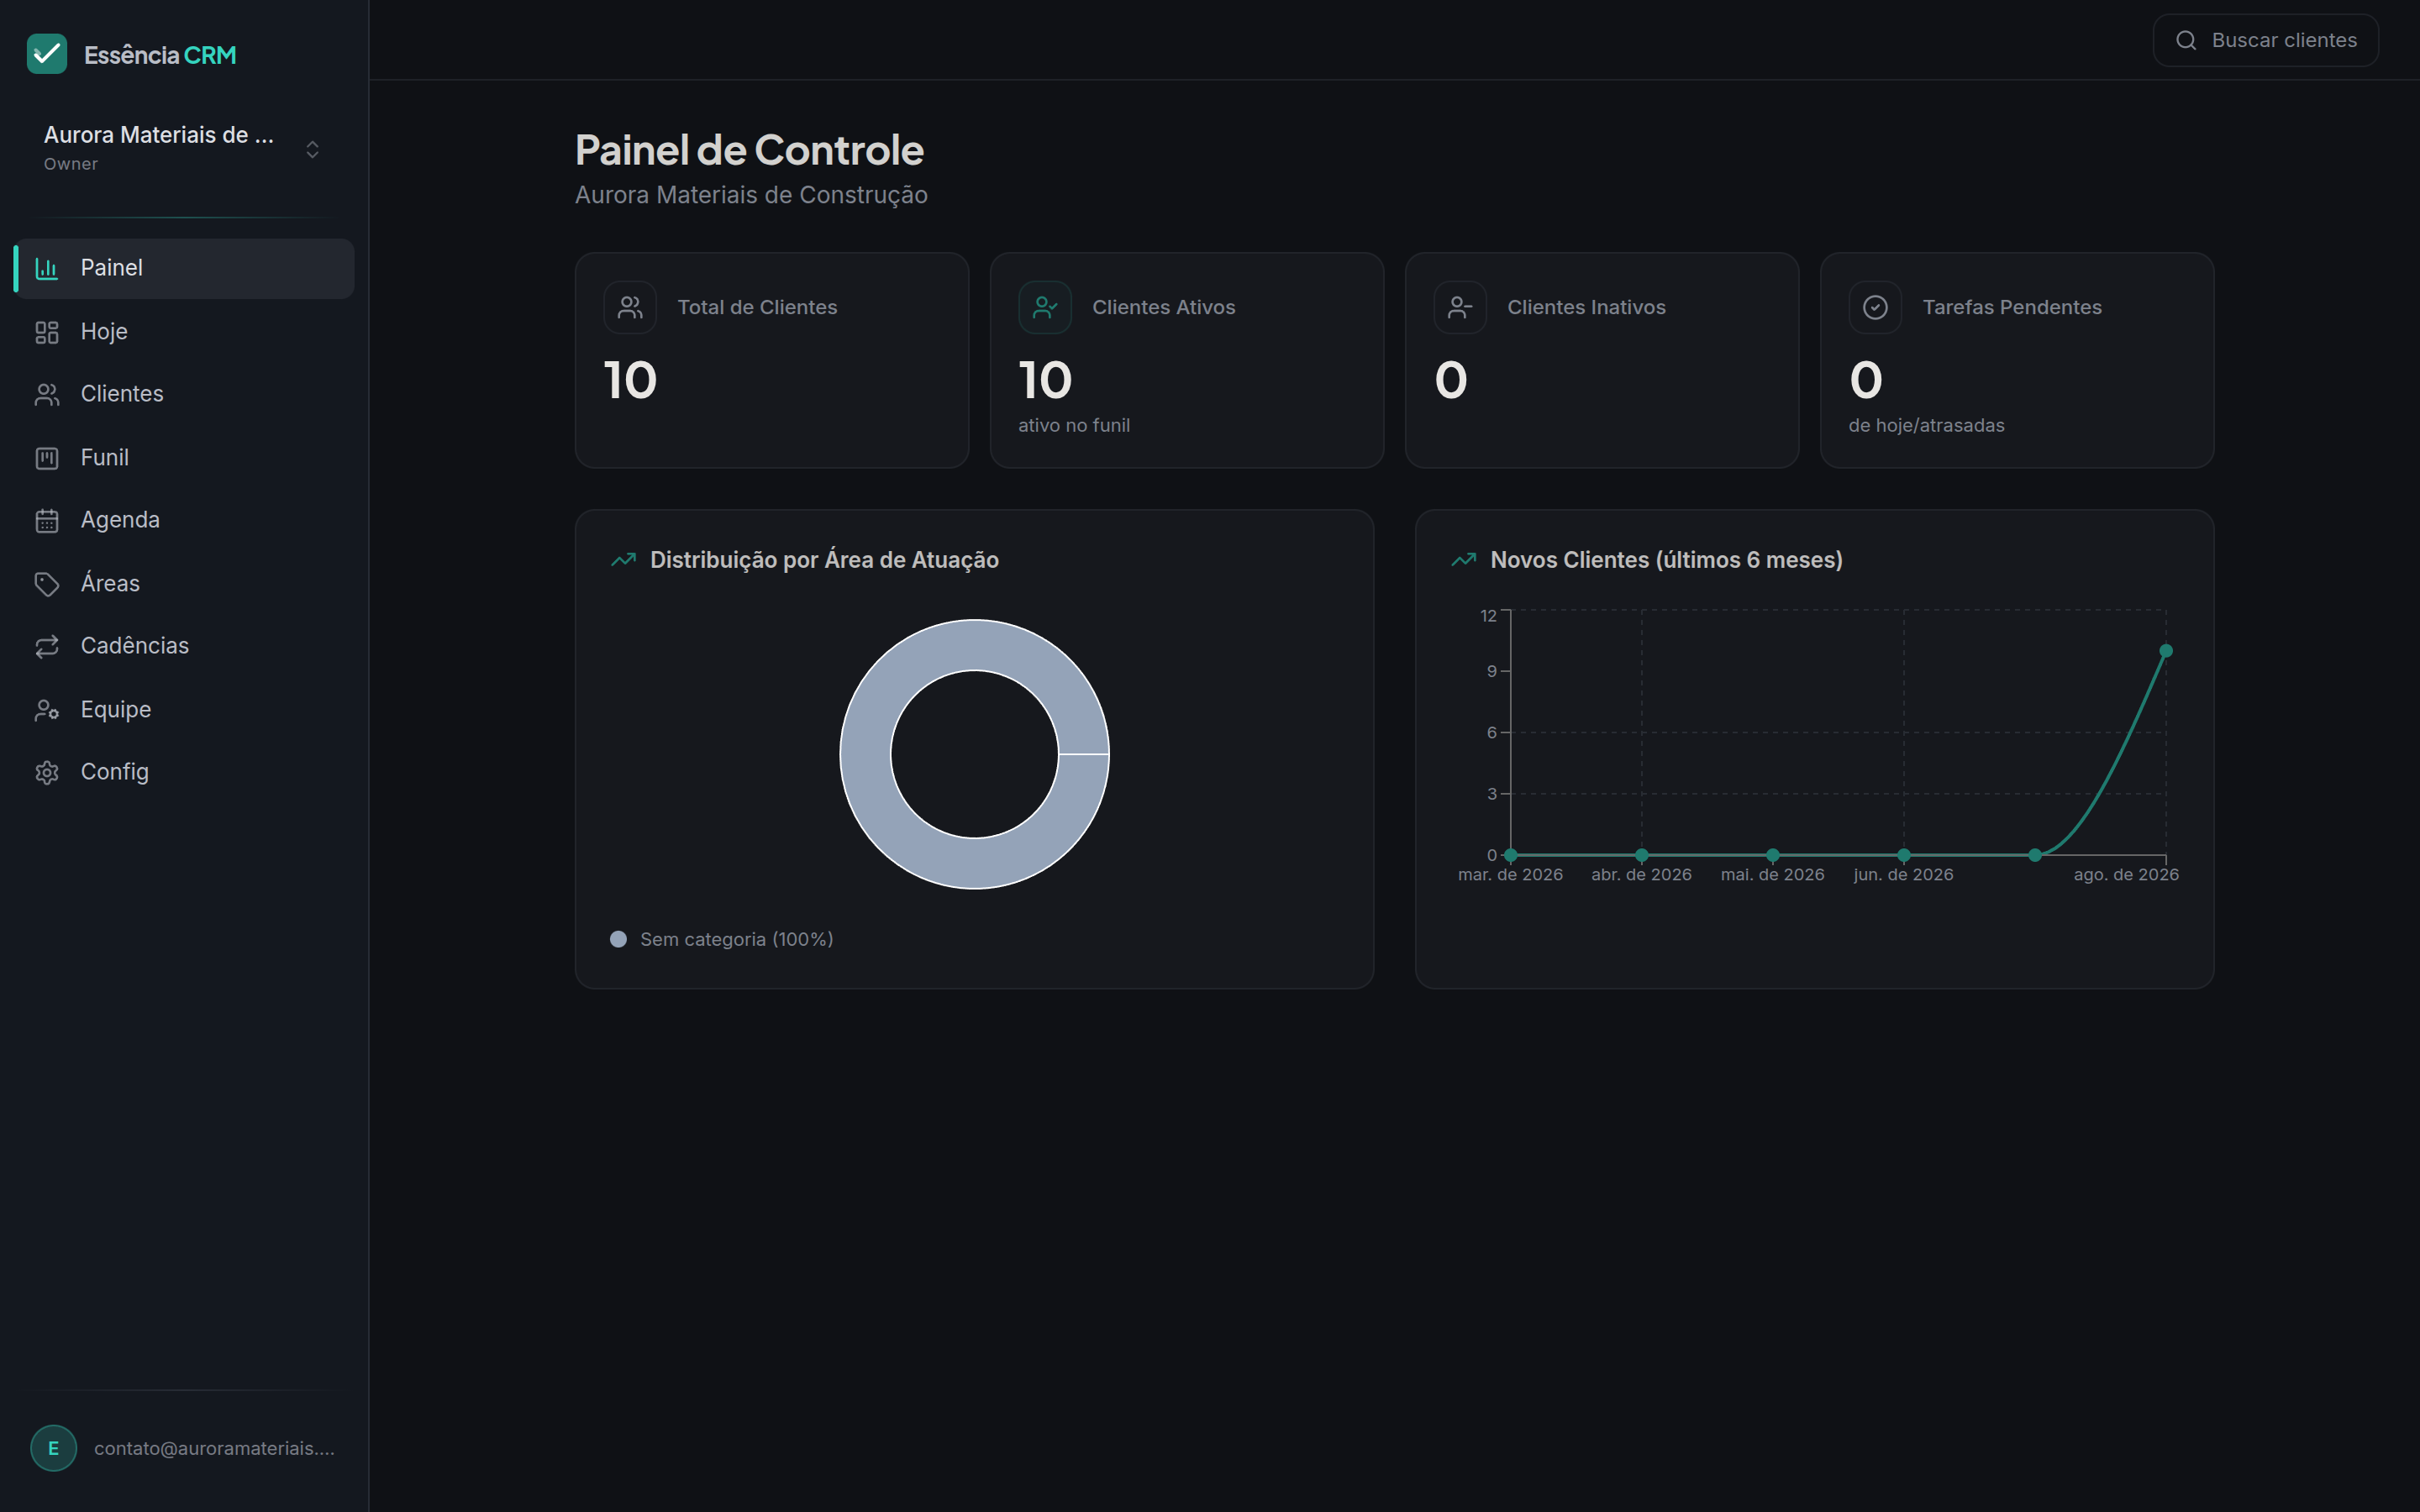Click the "ativo no funil" caption
The width and height of the screenshot is (2420, 1512).
point(1074,425)
